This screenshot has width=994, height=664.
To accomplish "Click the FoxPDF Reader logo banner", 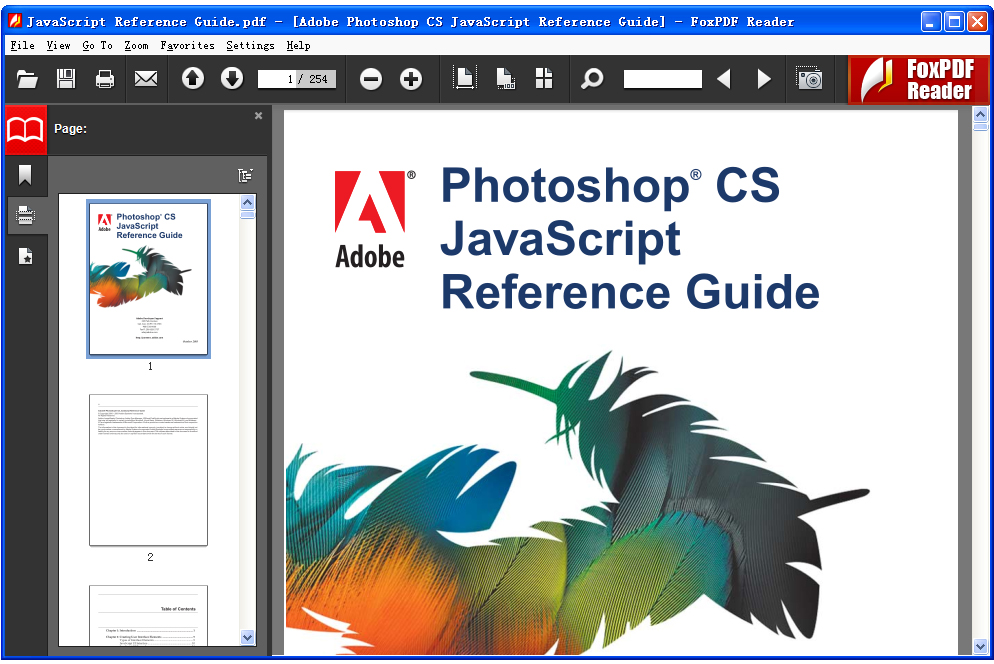I will click(x=918, y=79).
